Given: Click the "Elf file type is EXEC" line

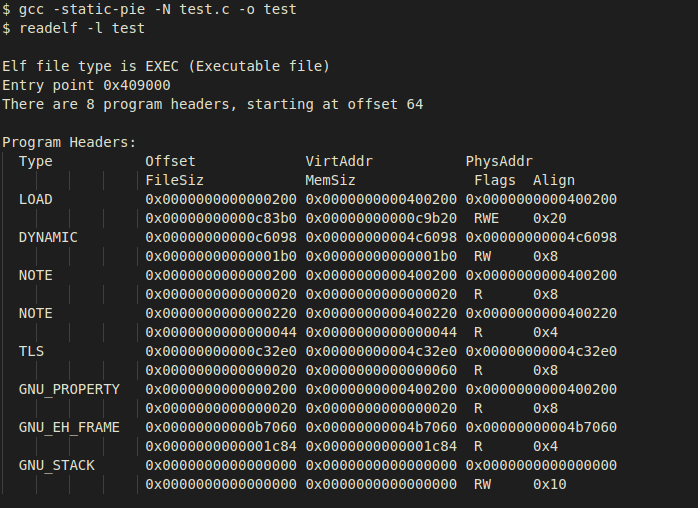Looking at the screenshot, I should 166,66.
